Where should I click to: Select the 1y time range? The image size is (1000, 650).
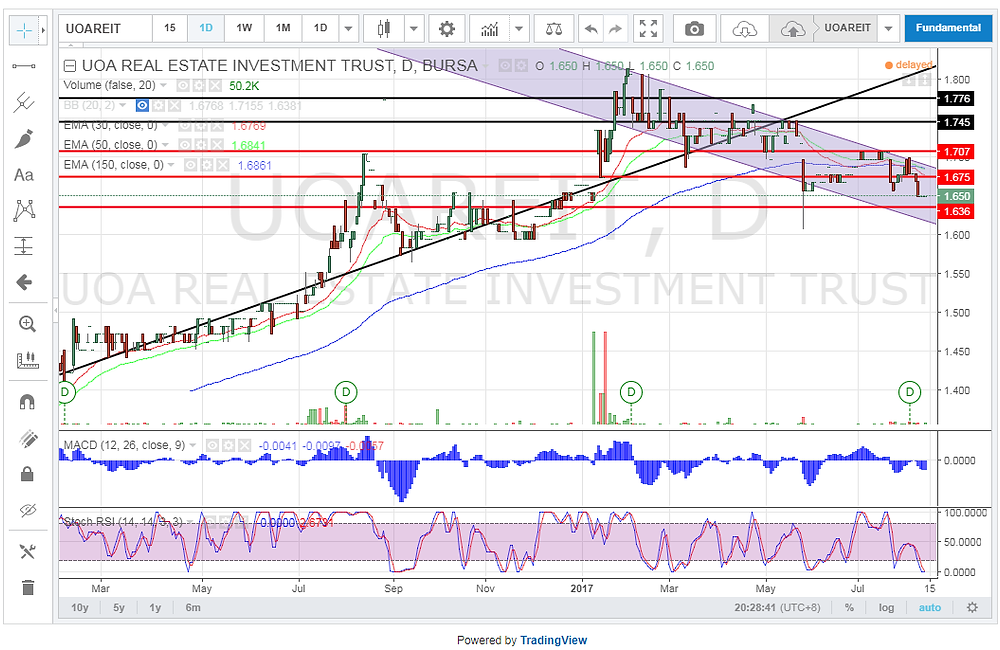coord(155,607)
